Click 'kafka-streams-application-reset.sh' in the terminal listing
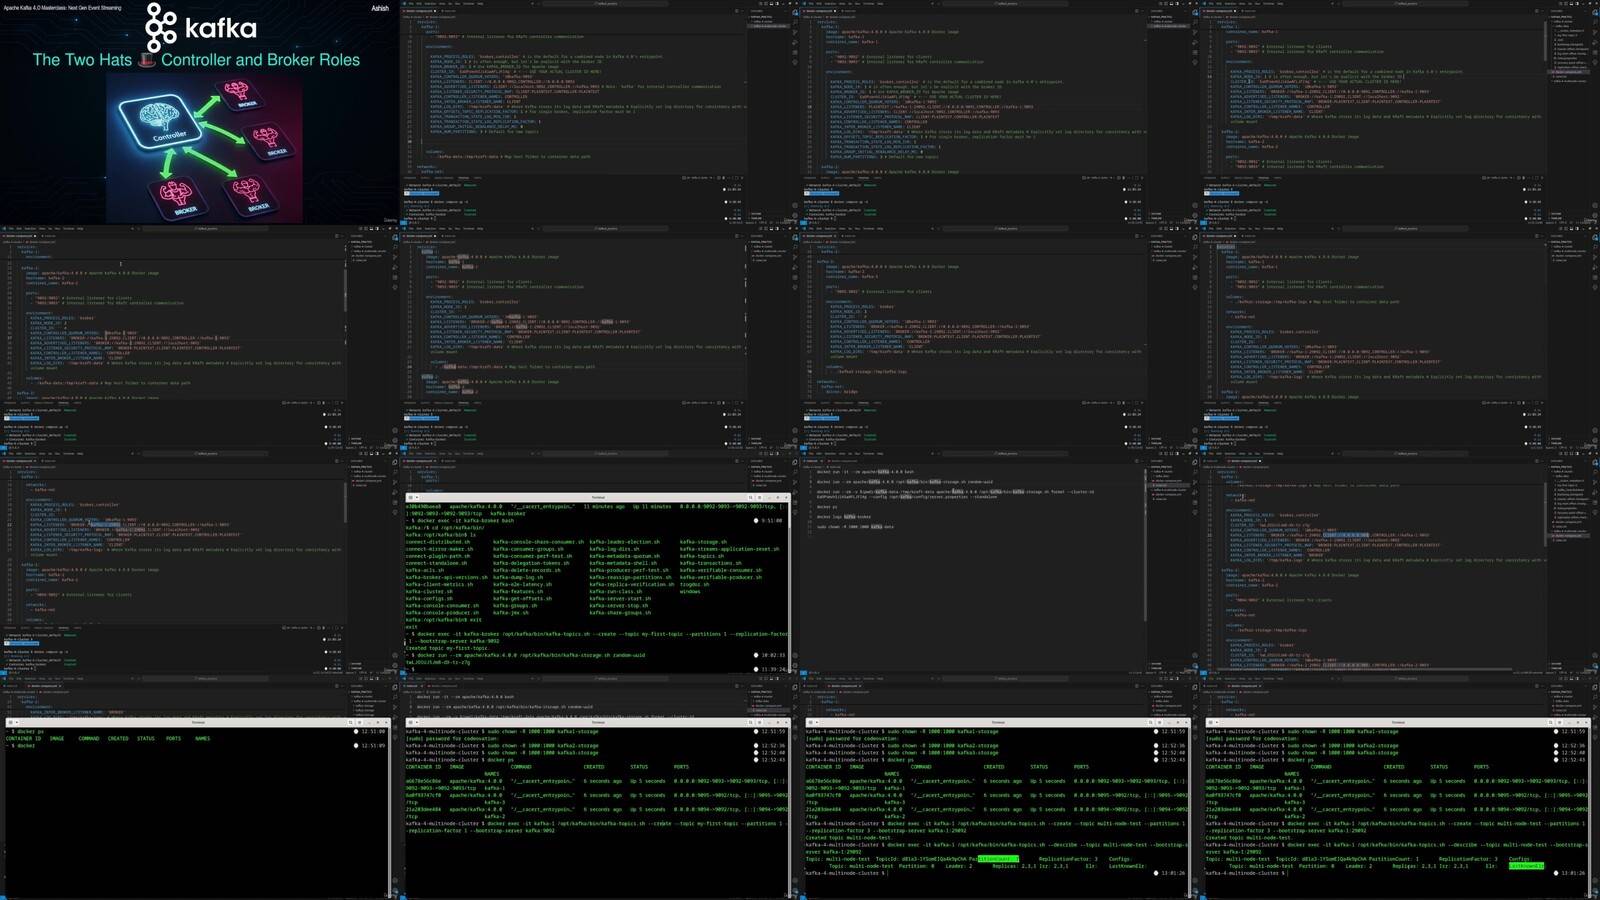The width and height of the screenshot is (1600, 900). coord(730,549)
